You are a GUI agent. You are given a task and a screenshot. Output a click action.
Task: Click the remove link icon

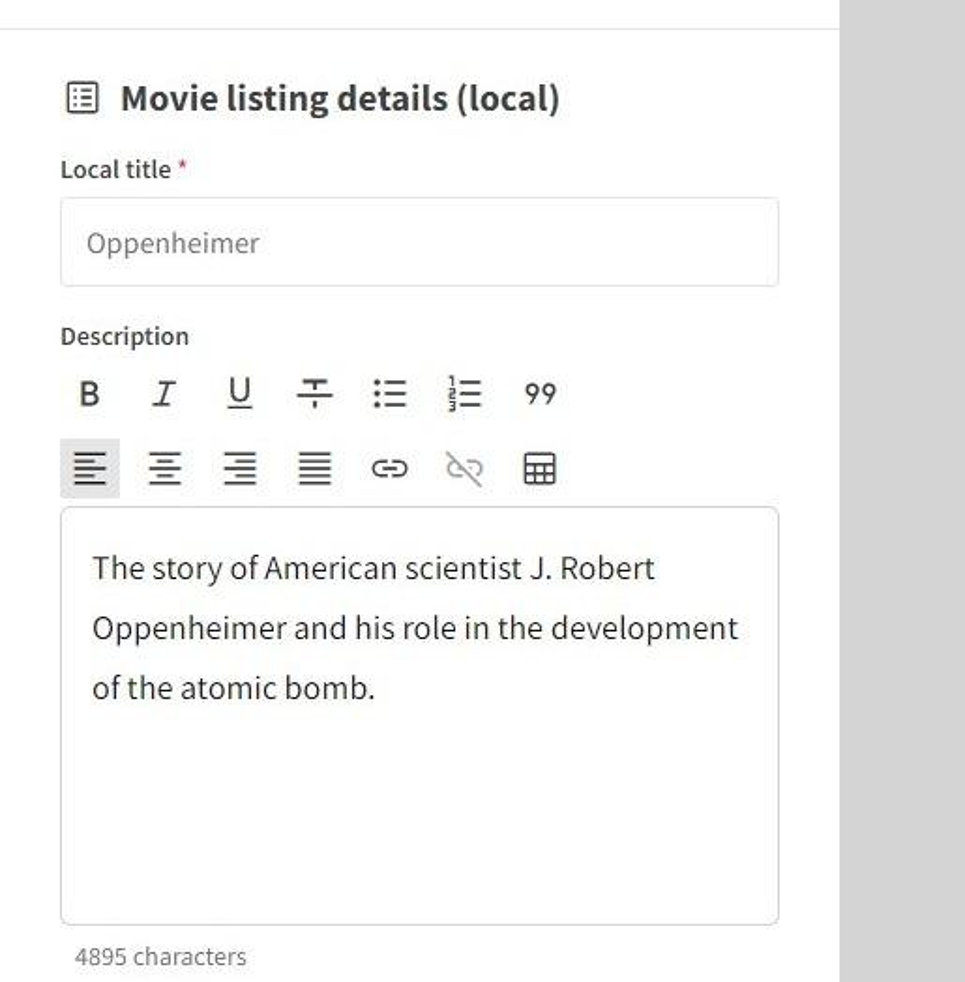pyautogui.click(x=464, y=468)
